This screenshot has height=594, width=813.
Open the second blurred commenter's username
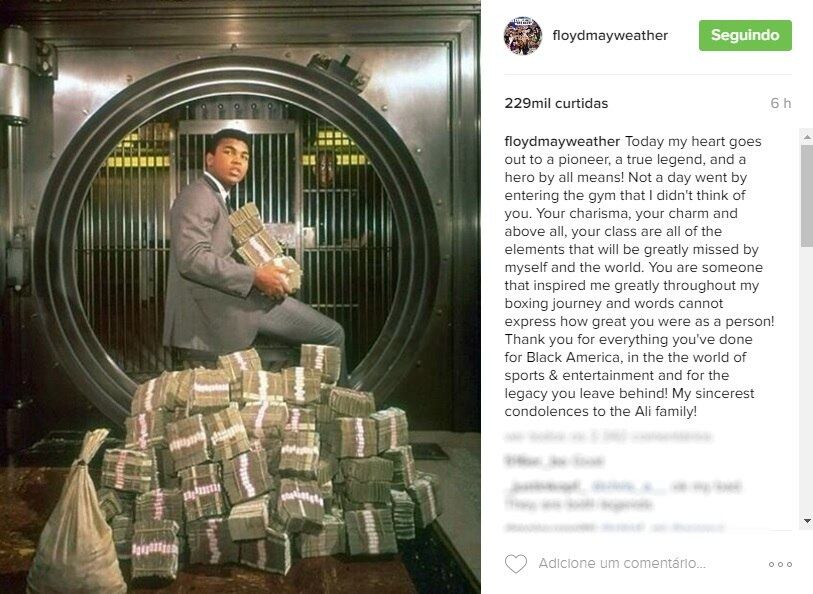click(545, 486)
